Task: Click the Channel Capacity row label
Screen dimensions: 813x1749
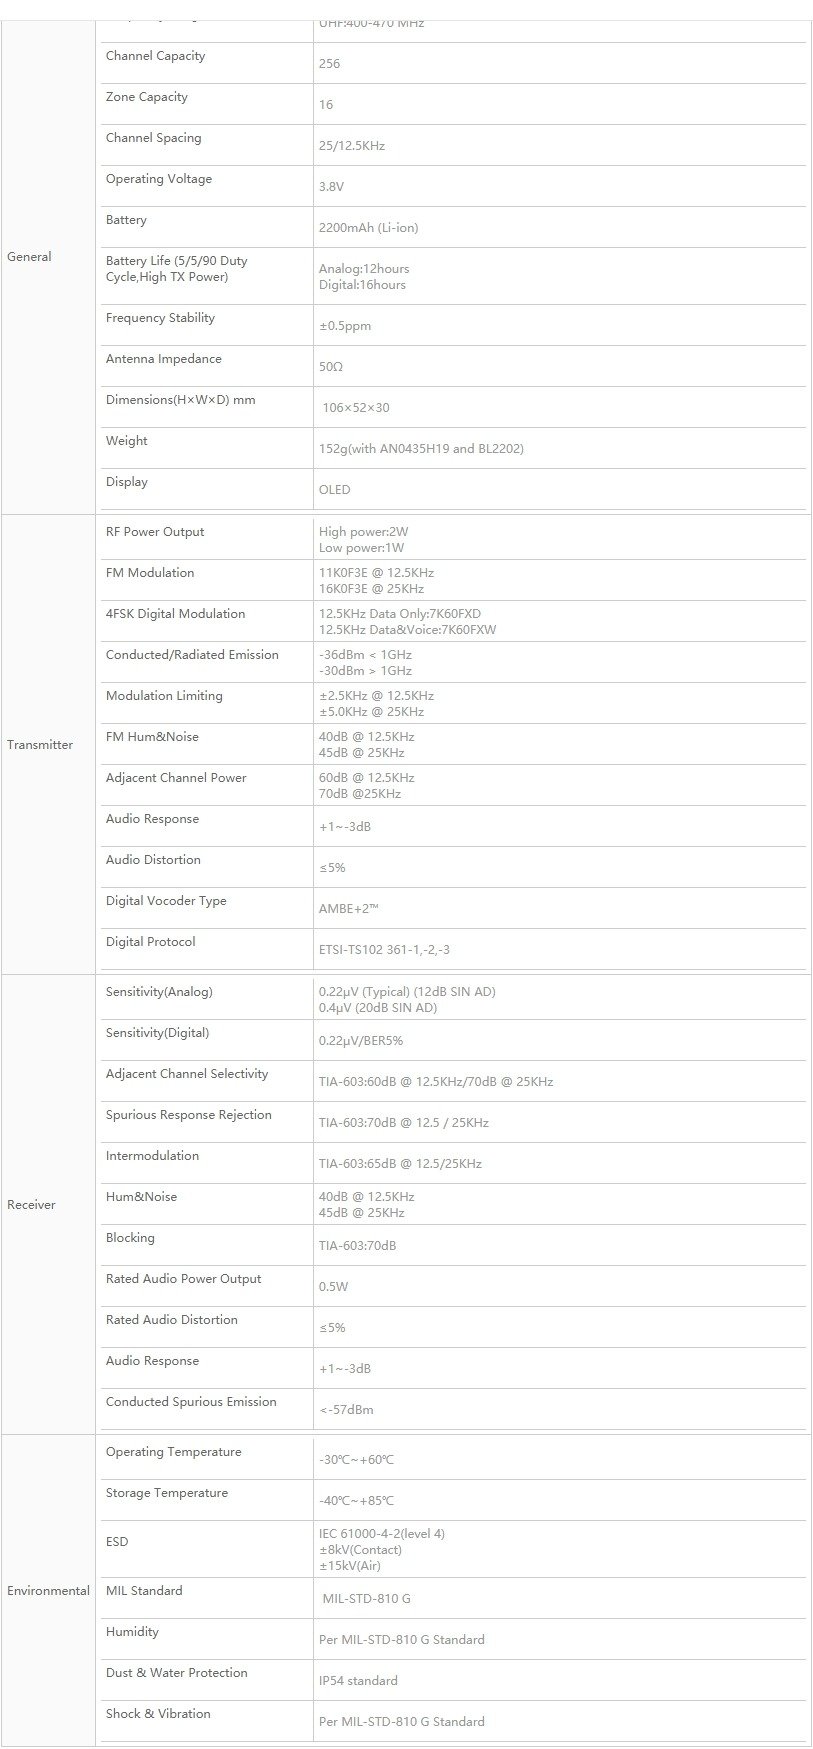Action: coord(155,56)
